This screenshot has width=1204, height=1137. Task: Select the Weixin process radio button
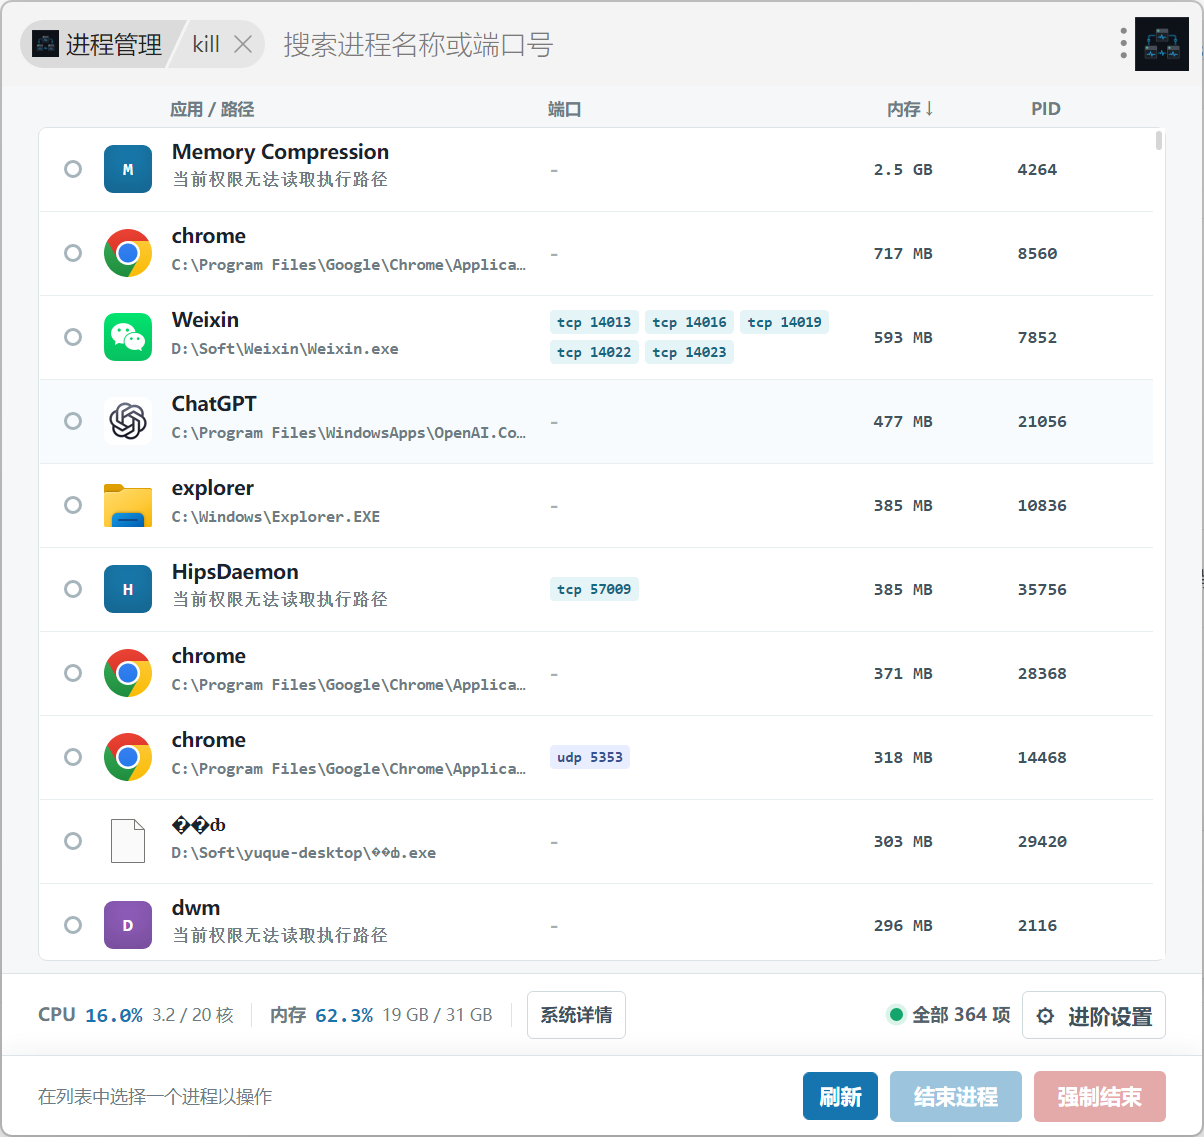pos(73,337)
